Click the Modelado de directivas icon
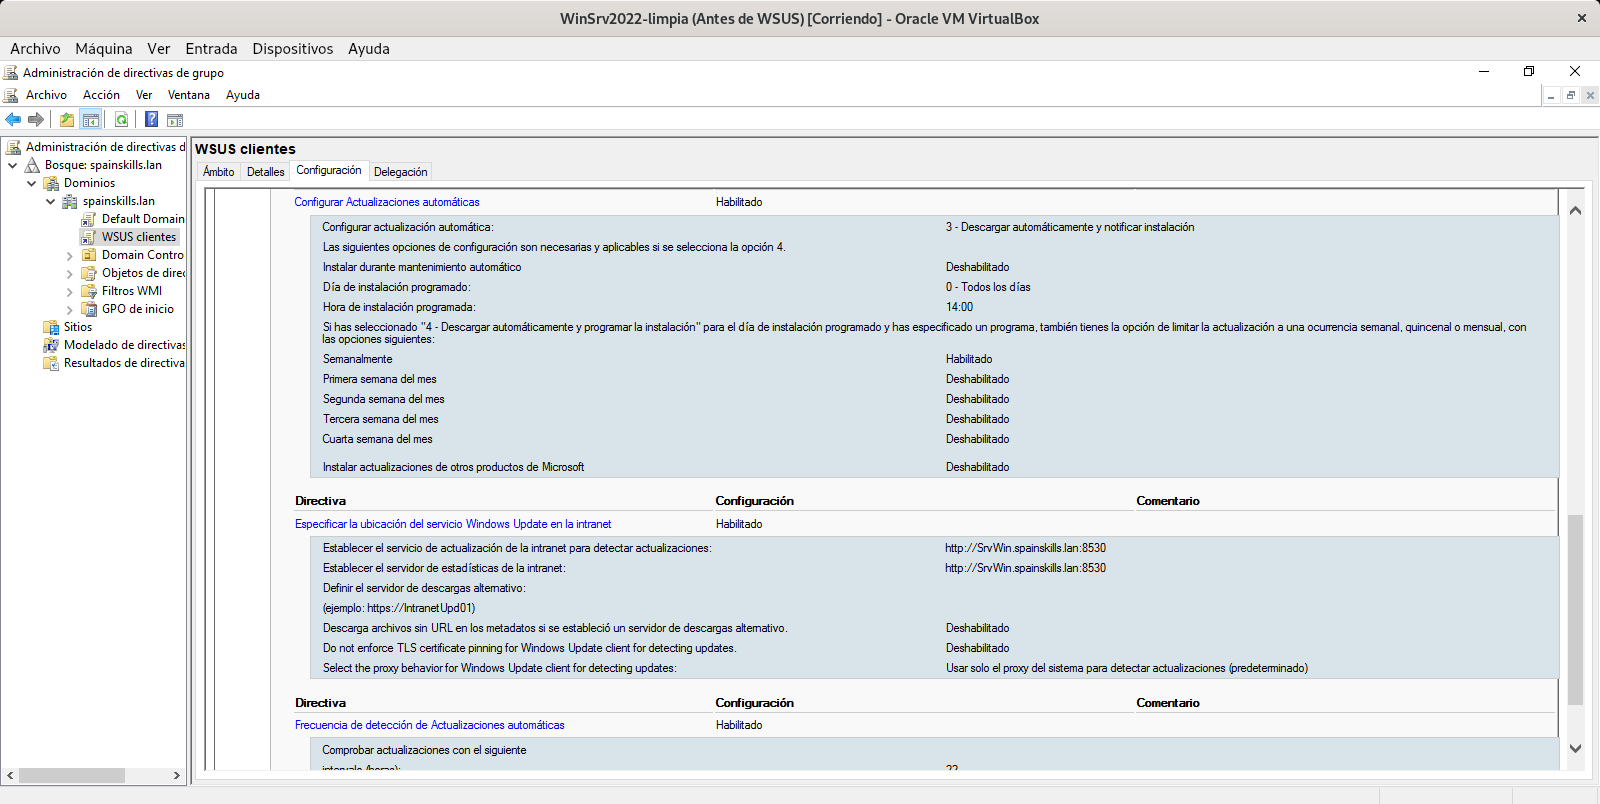This screenshot has width=1600, height=804. [51, 345]
